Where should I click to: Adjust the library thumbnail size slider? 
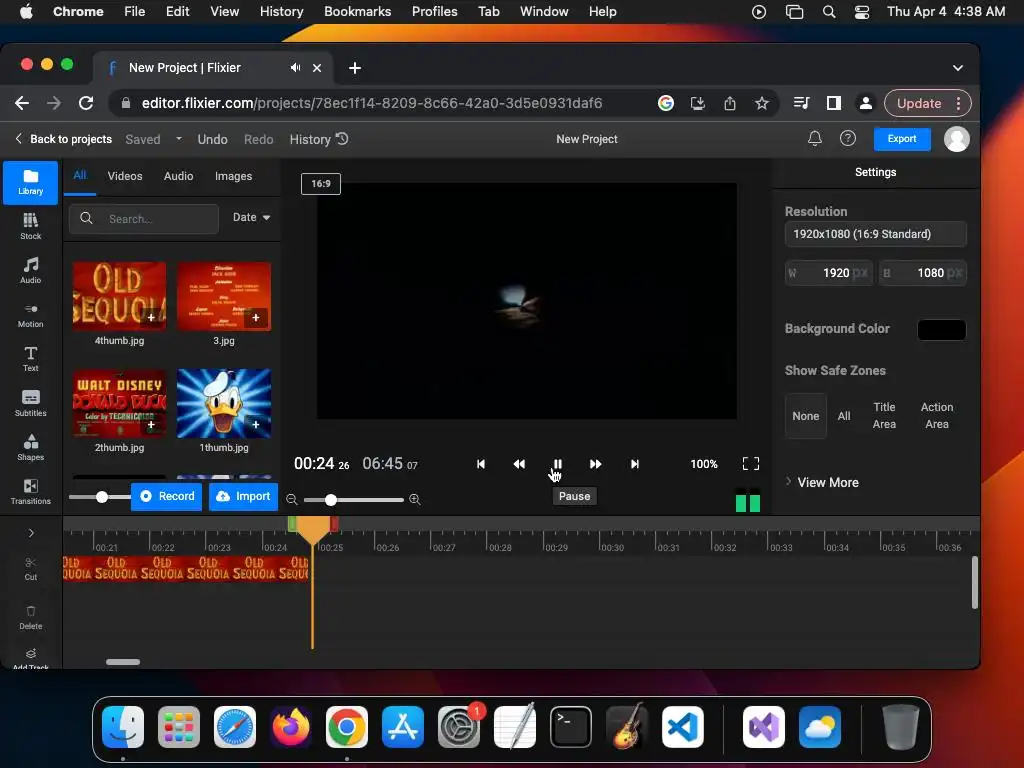102,497
